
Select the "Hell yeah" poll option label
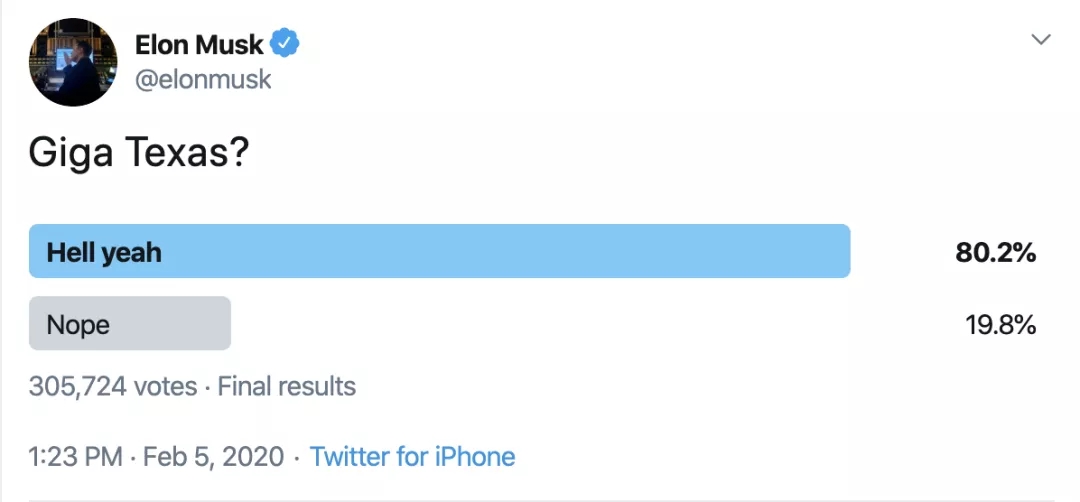104,253
